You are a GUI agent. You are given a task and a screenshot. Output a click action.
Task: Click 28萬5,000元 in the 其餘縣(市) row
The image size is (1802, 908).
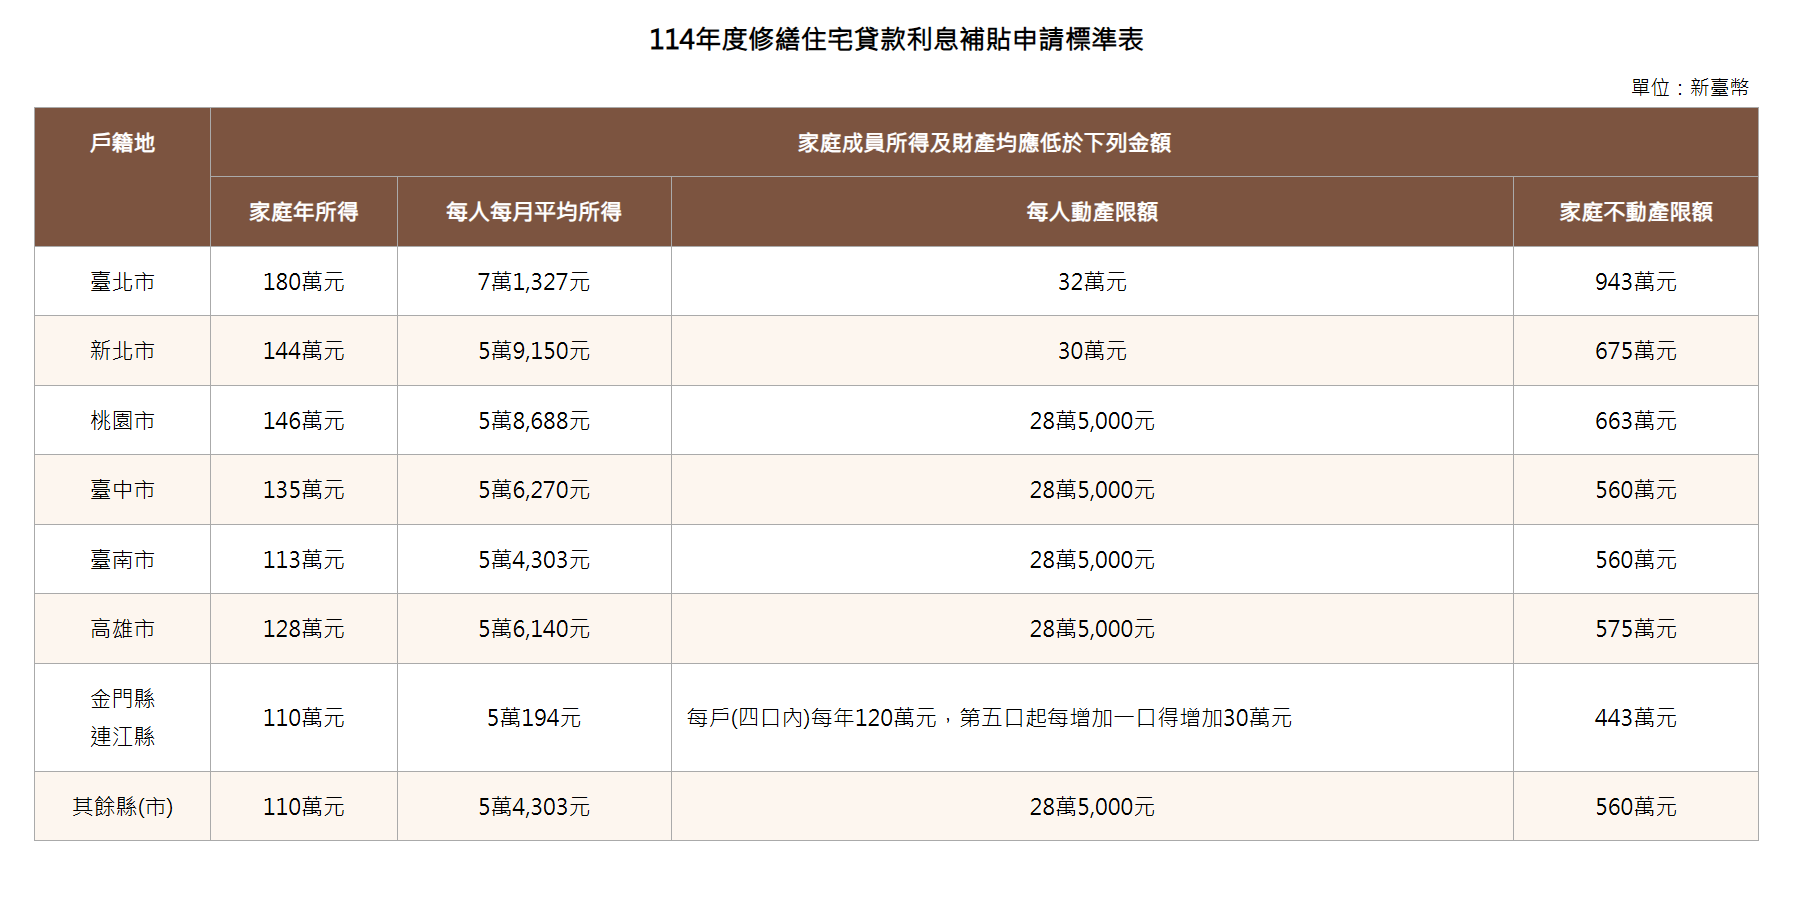(1092, 807)
